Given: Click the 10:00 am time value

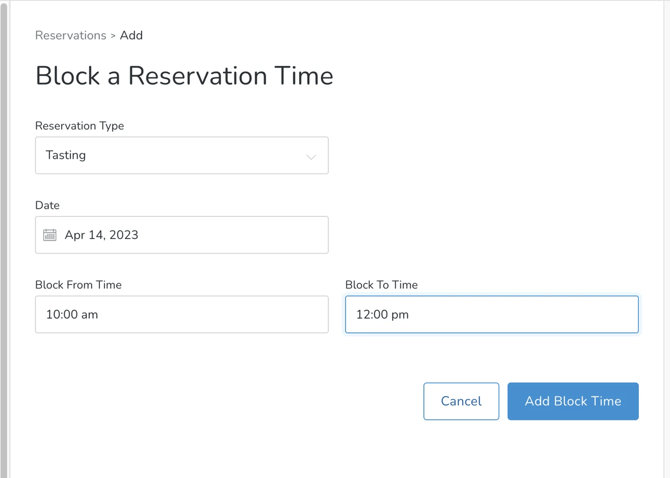Looking at the screenshot, I should pyautogui.click(x=72, y=314).
